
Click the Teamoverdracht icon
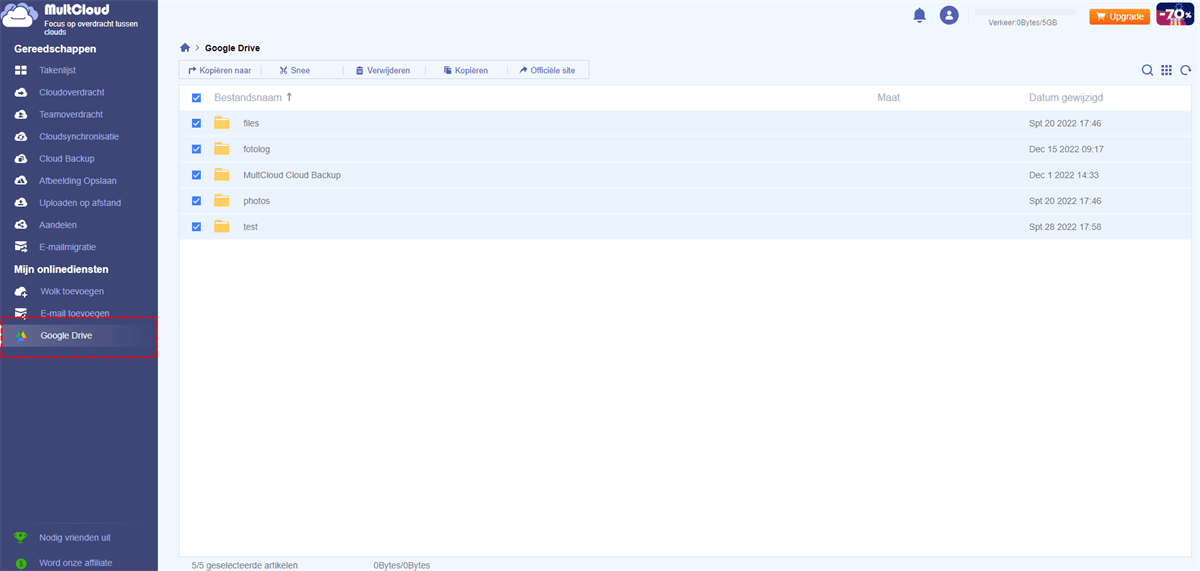(21, 114)
